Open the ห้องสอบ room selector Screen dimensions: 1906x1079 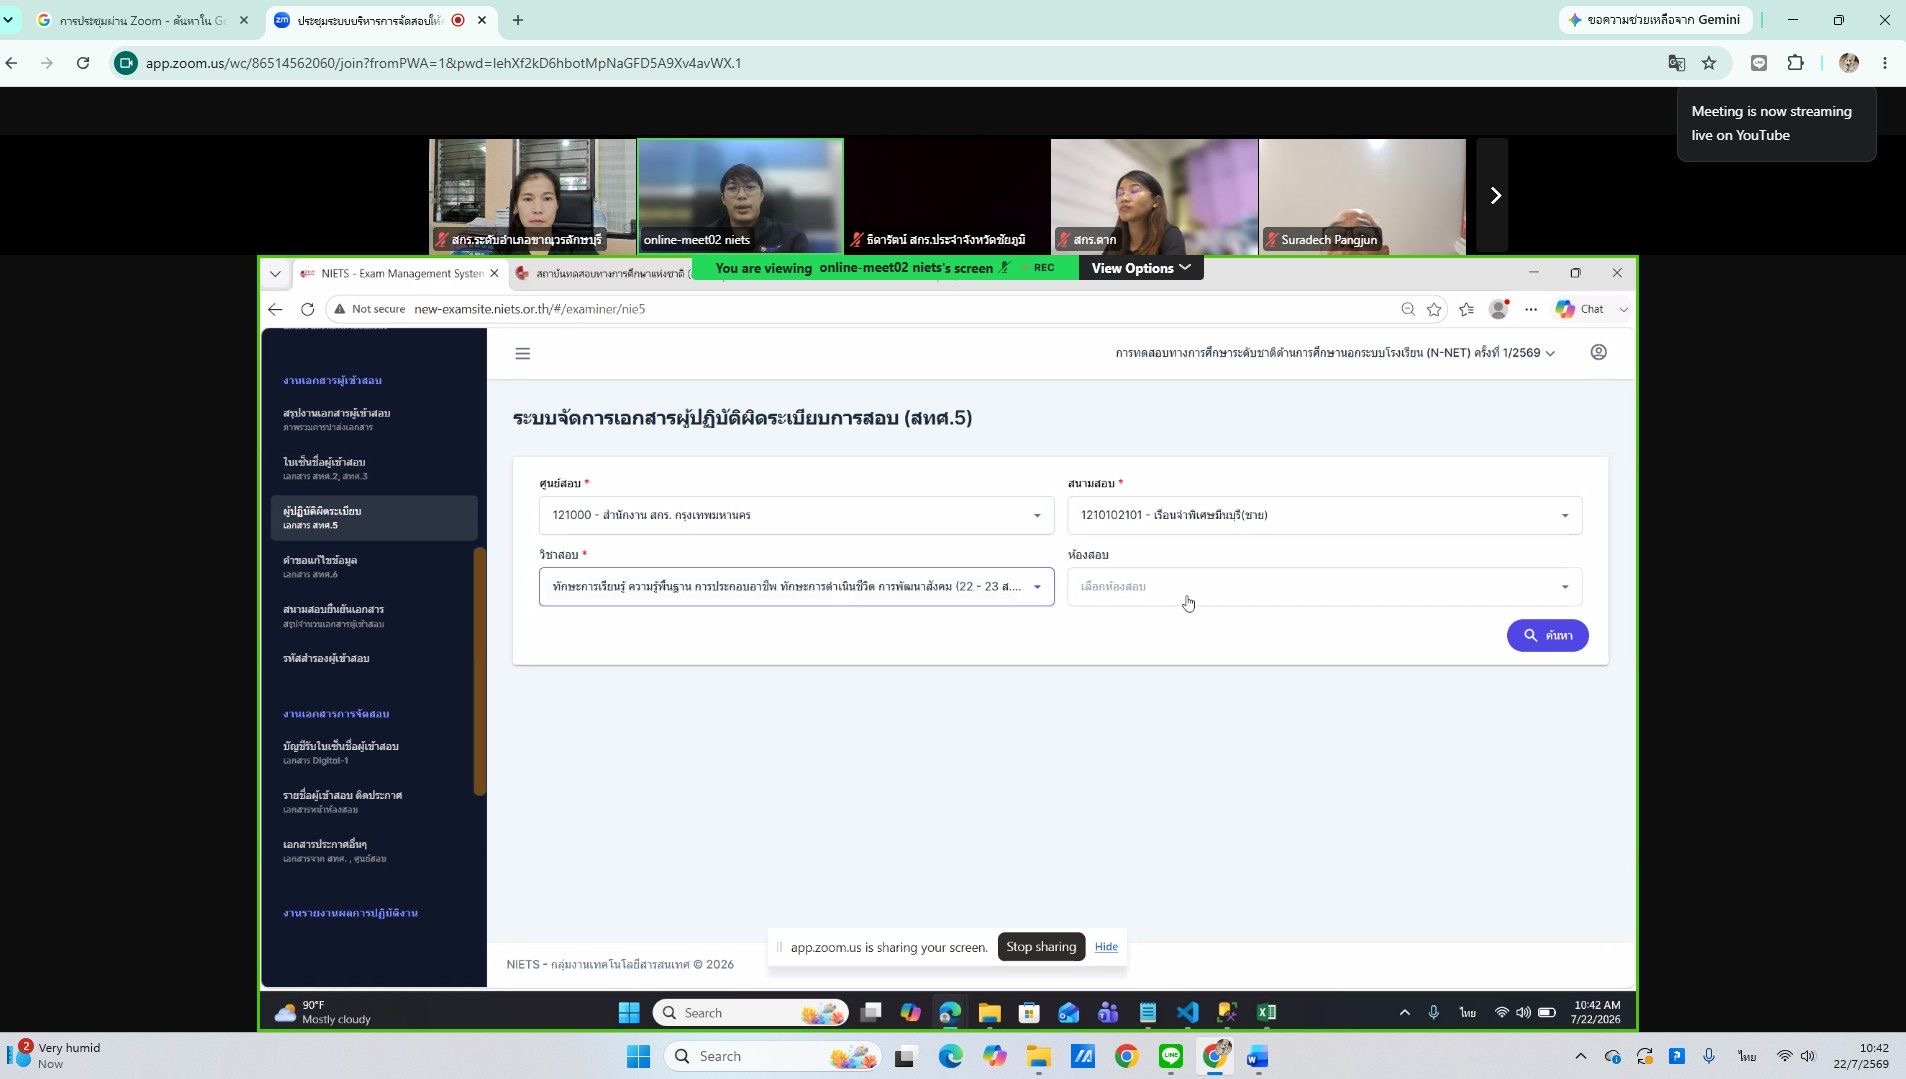tap(1324, 587)
